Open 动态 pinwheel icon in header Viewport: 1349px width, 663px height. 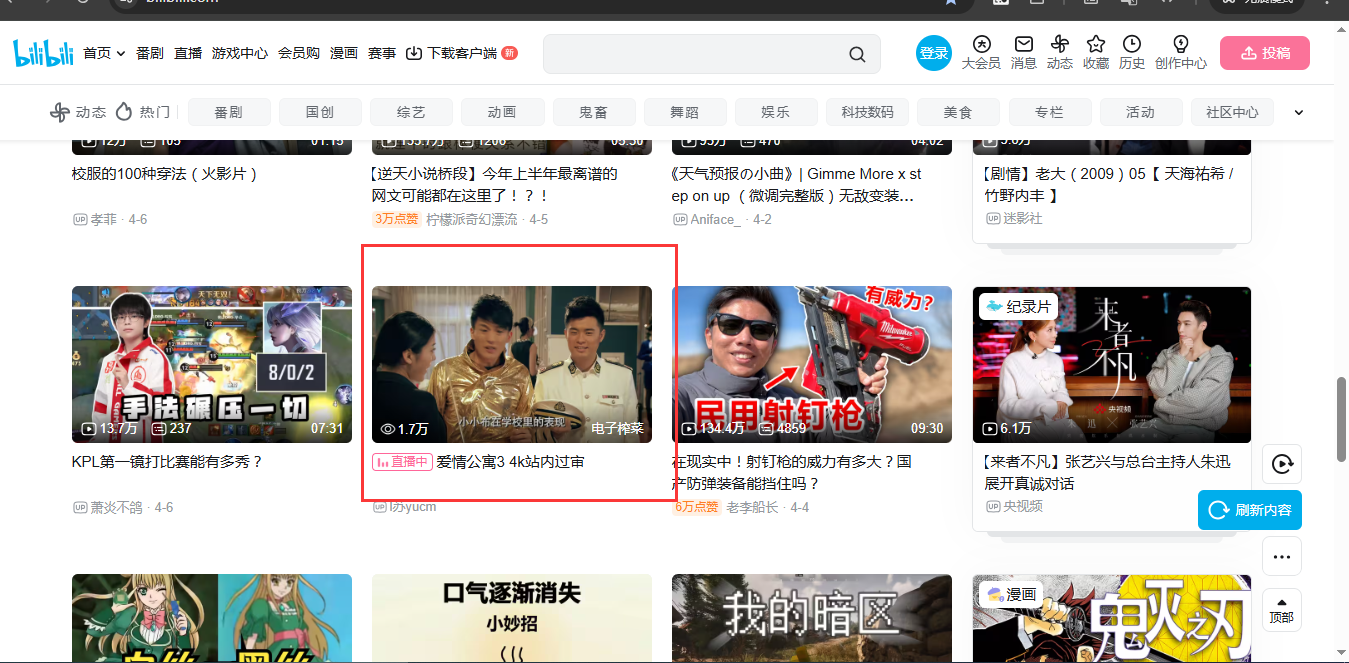point(1059,44)
